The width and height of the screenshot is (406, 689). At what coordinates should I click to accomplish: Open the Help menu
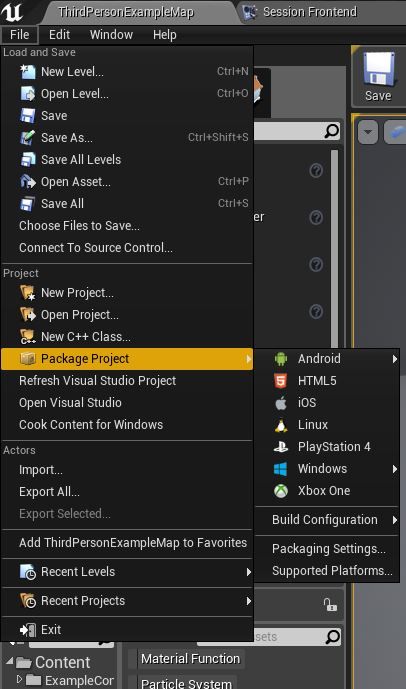pyautogui.click(x=165, y=34)
